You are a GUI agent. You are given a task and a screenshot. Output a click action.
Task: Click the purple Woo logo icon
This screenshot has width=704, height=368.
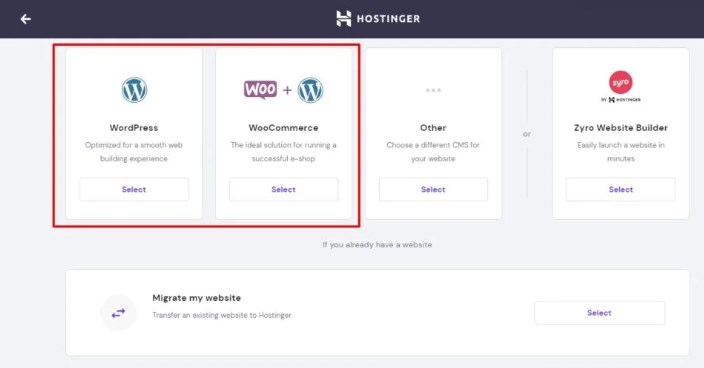tap(260, 90)
